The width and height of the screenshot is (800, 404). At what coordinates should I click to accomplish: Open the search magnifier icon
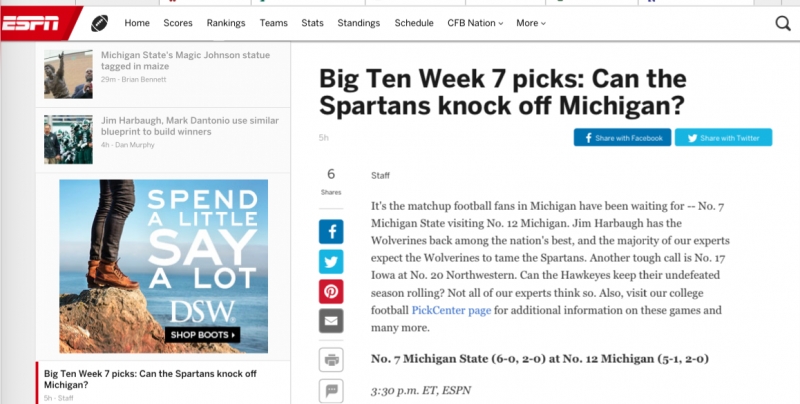pos(783,22)
